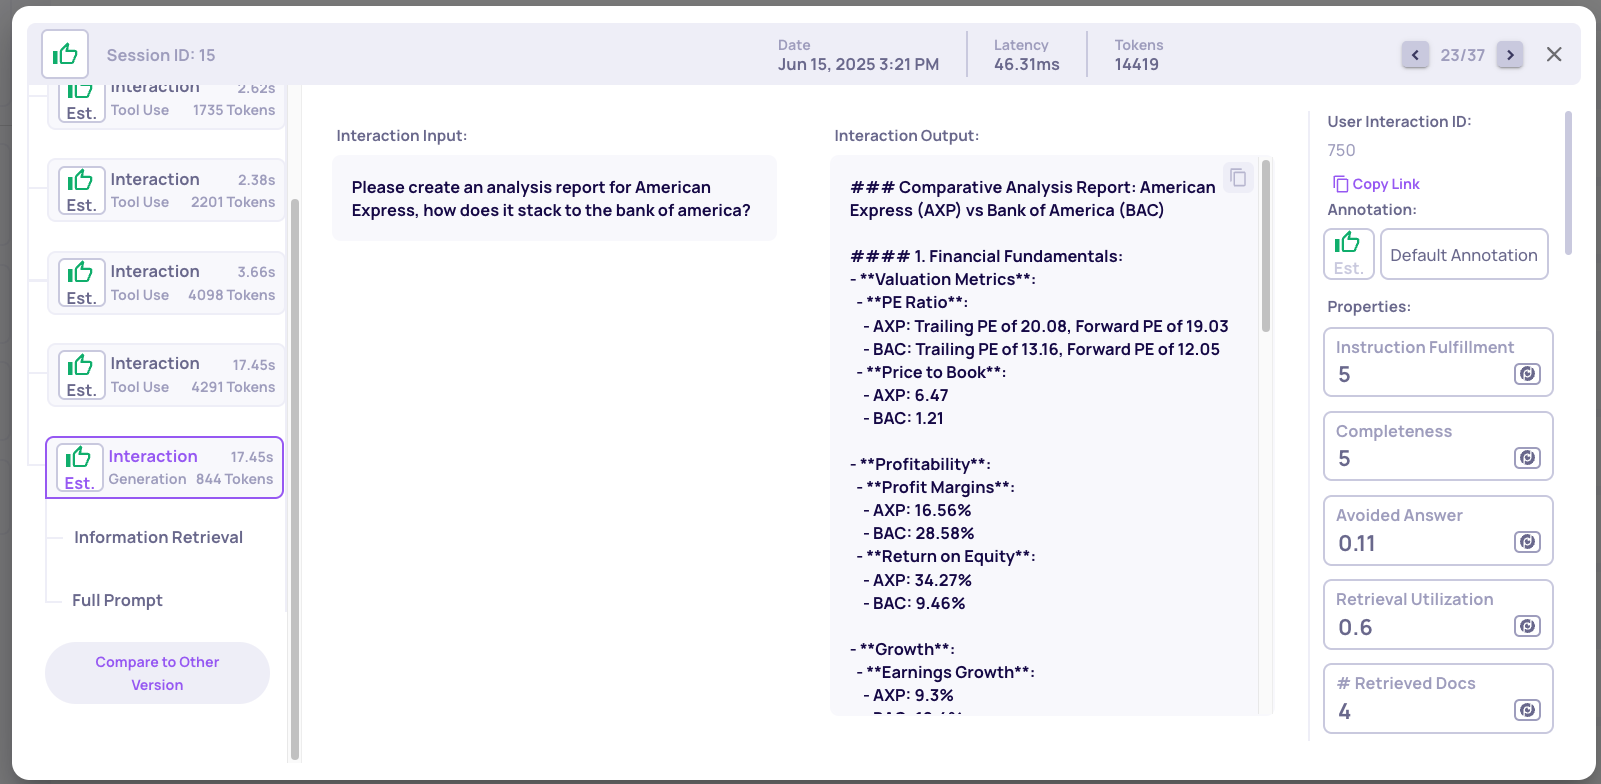Open the Full Prompt item
The width and height of the screenshot is (1601, 784).
pyautogui.click(x=117, y=600)
